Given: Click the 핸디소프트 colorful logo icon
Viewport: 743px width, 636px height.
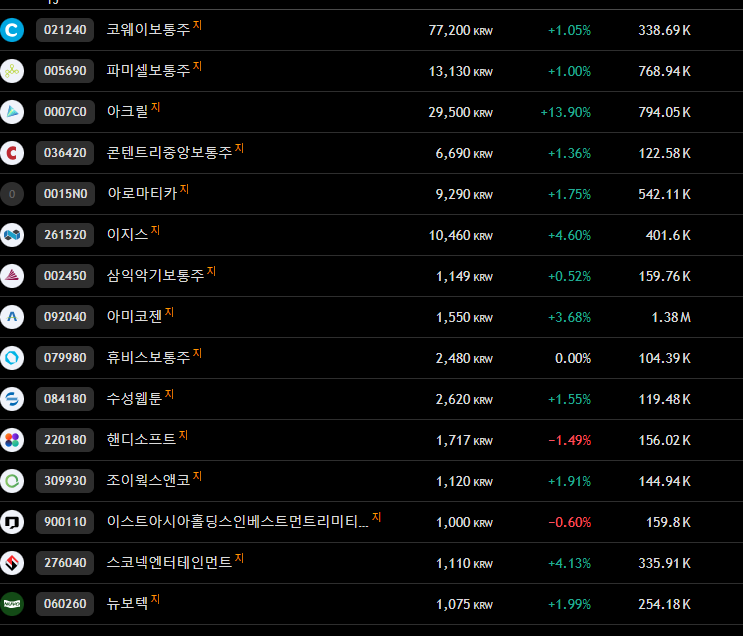Looking at the screenshot, I should pyautogui.click(x=12, y=440).
